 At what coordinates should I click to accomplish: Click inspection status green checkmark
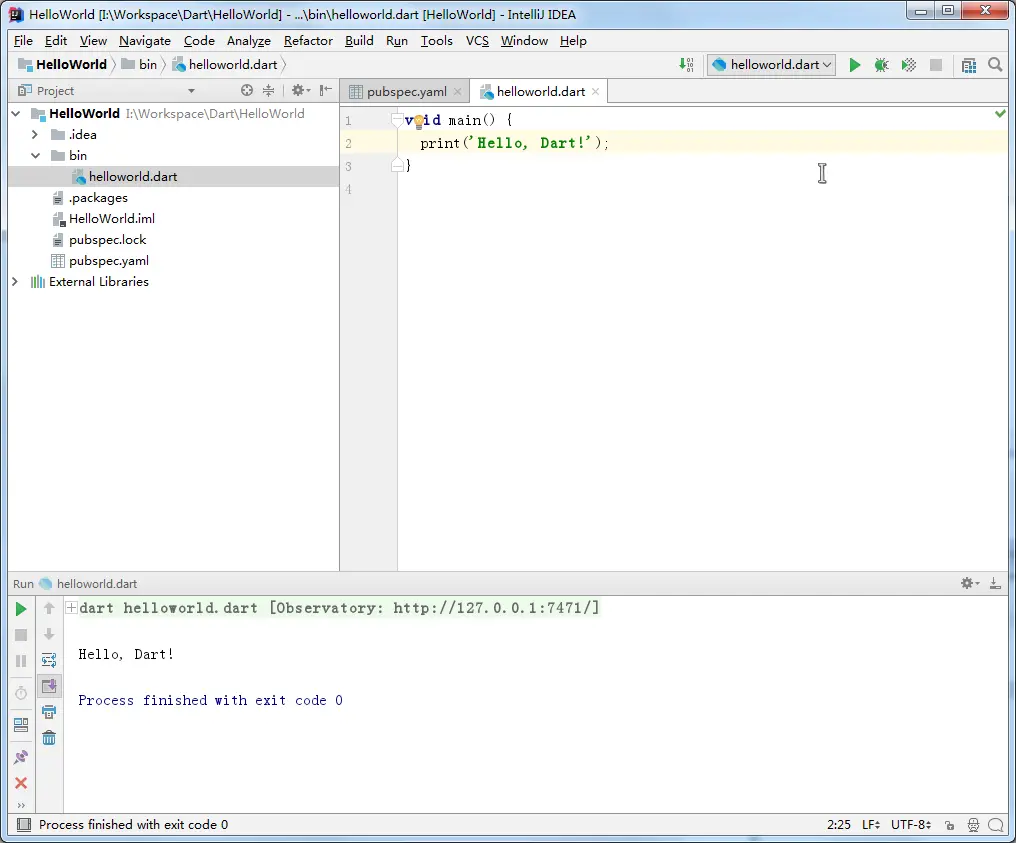point(1000,113)
